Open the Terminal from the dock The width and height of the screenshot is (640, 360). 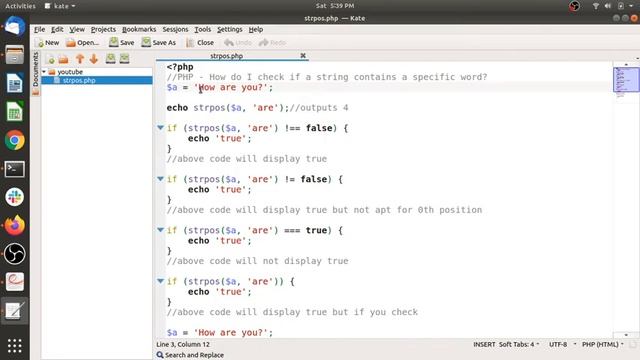pyautogui.click(x=14, y=169)
